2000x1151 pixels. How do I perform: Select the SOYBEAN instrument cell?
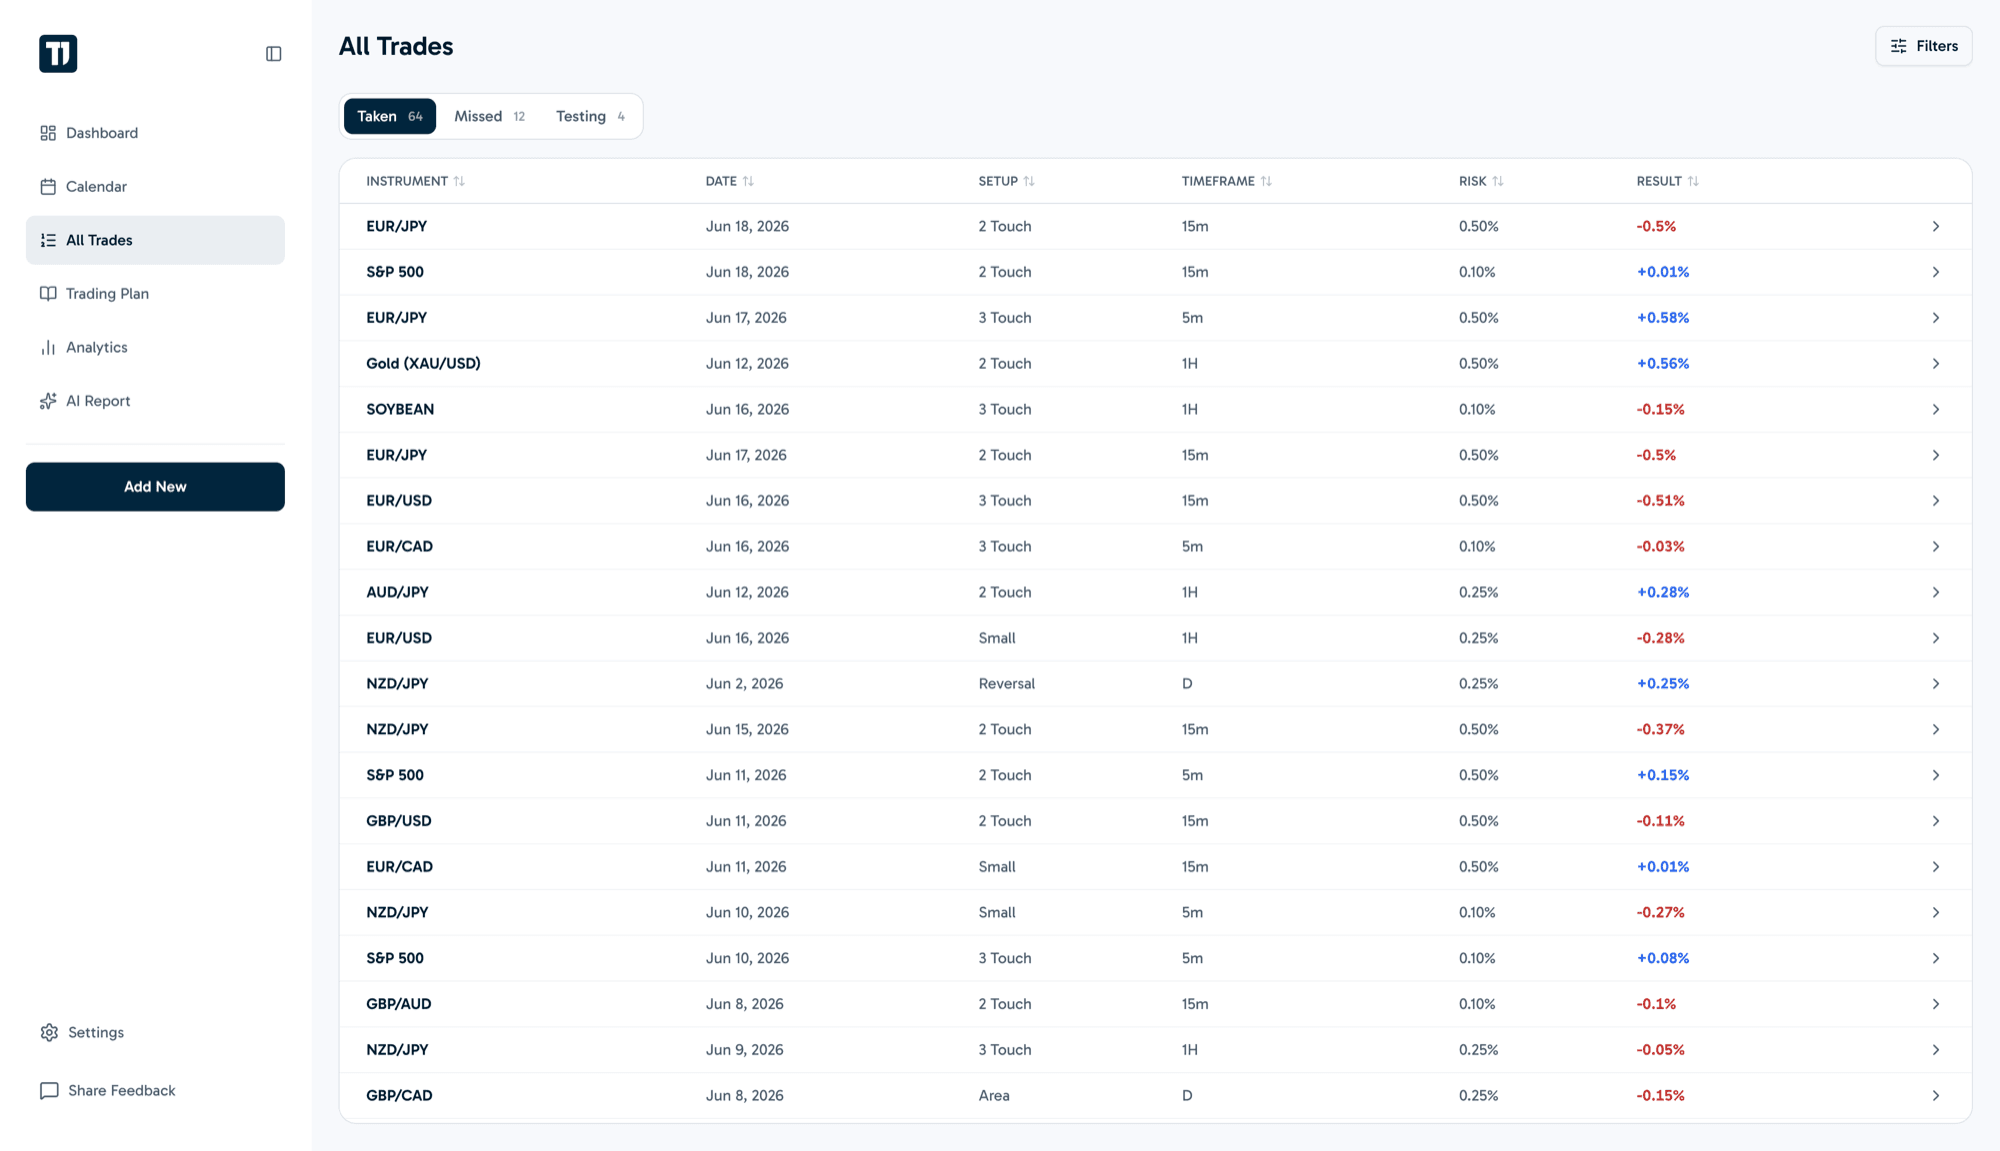(x=400, y=409)
